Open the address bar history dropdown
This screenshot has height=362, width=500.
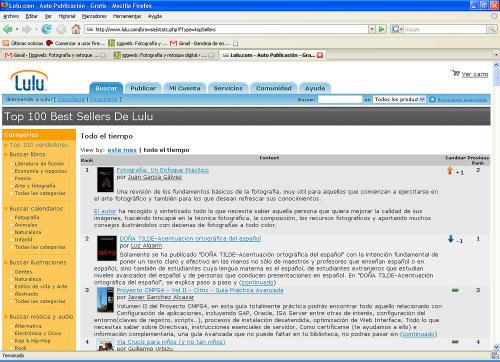372,29
